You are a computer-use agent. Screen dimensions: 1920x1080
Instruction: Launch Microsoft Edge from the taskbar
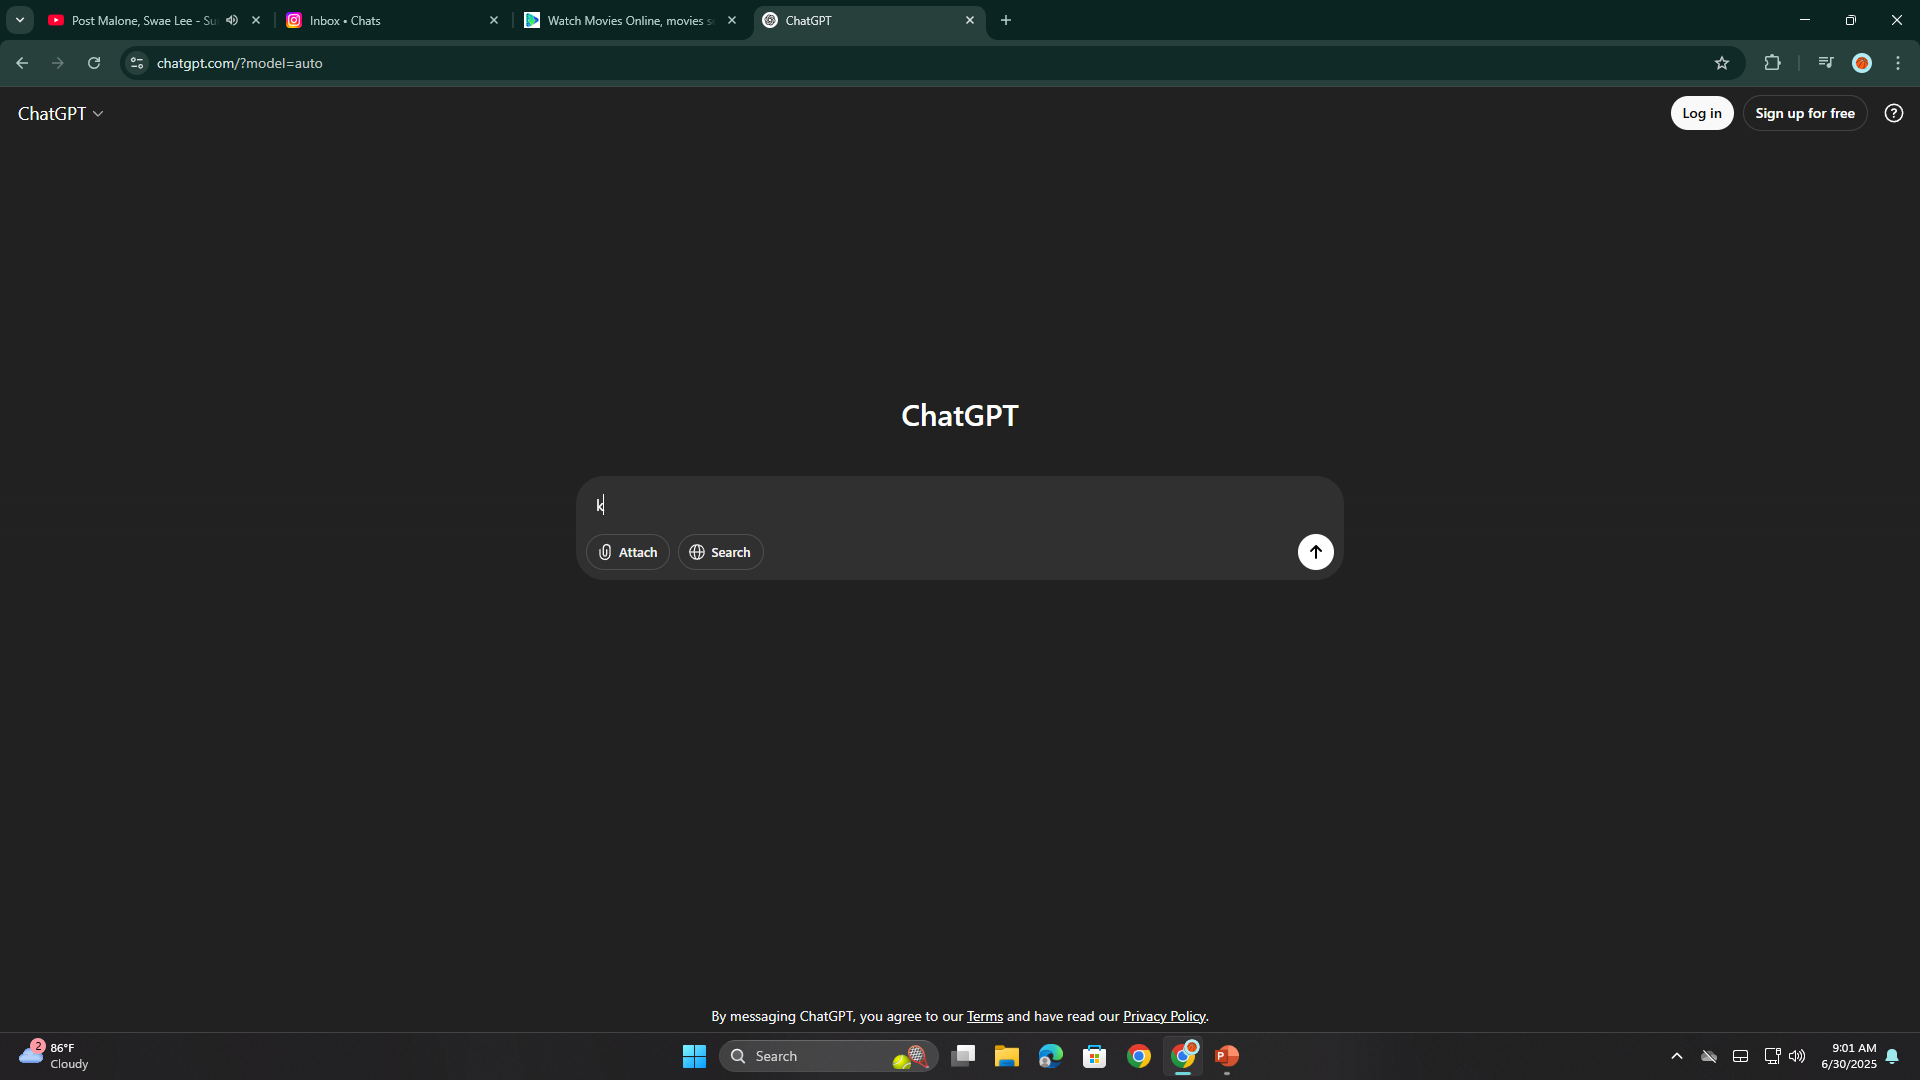tap(1050, 1056)
